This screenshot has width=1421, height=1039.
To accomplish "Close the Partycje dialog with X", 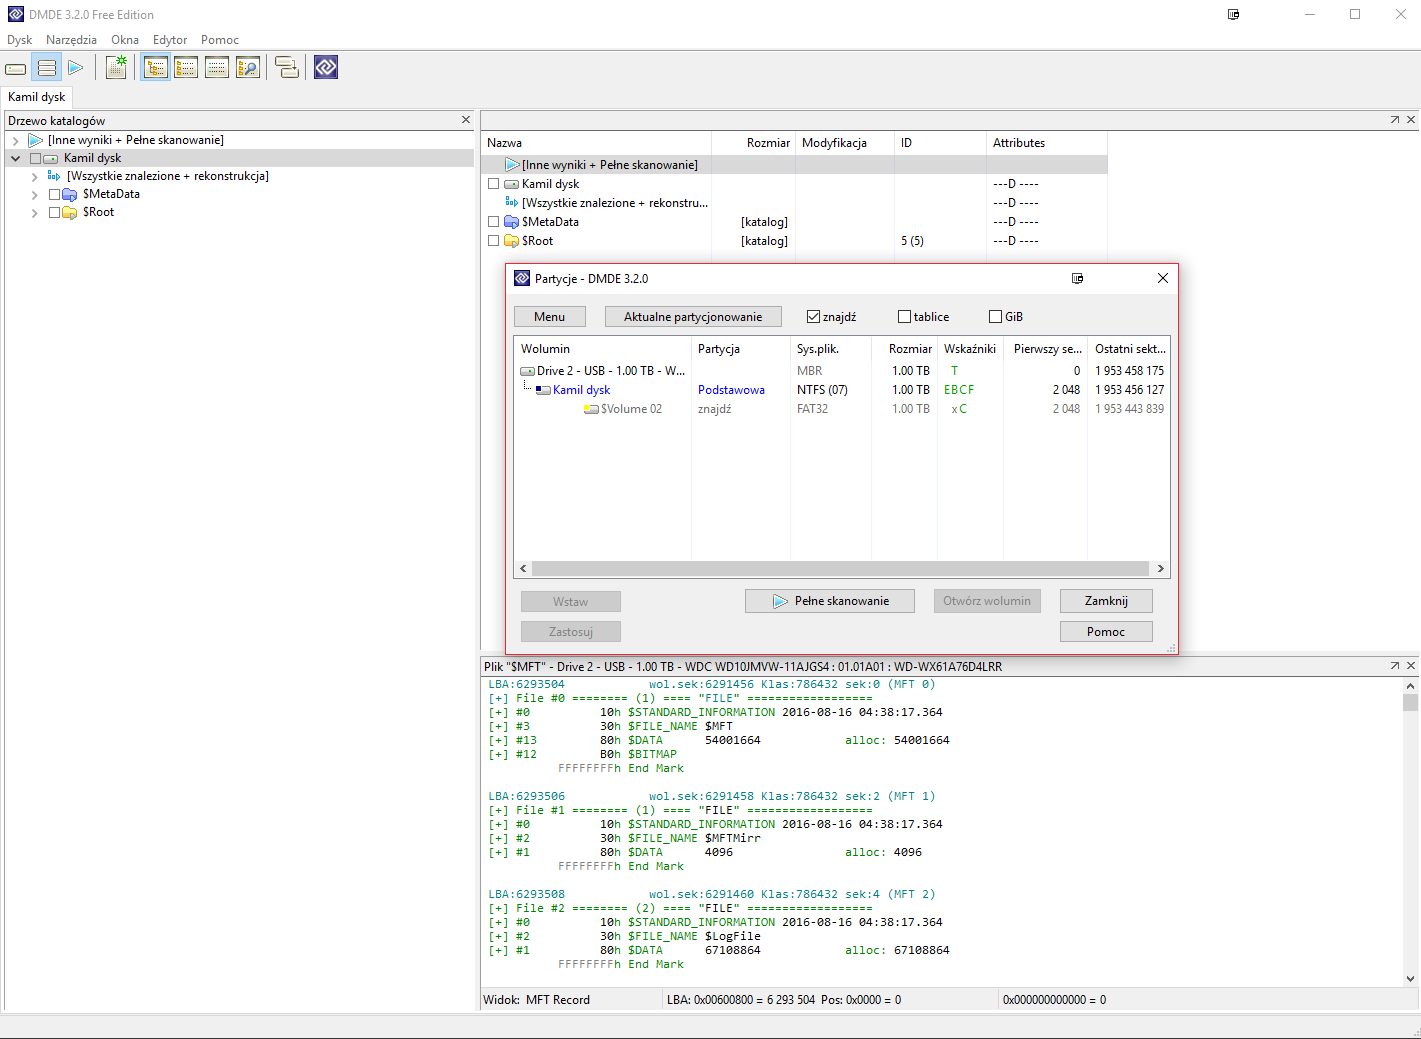I will click(1163, 278).
